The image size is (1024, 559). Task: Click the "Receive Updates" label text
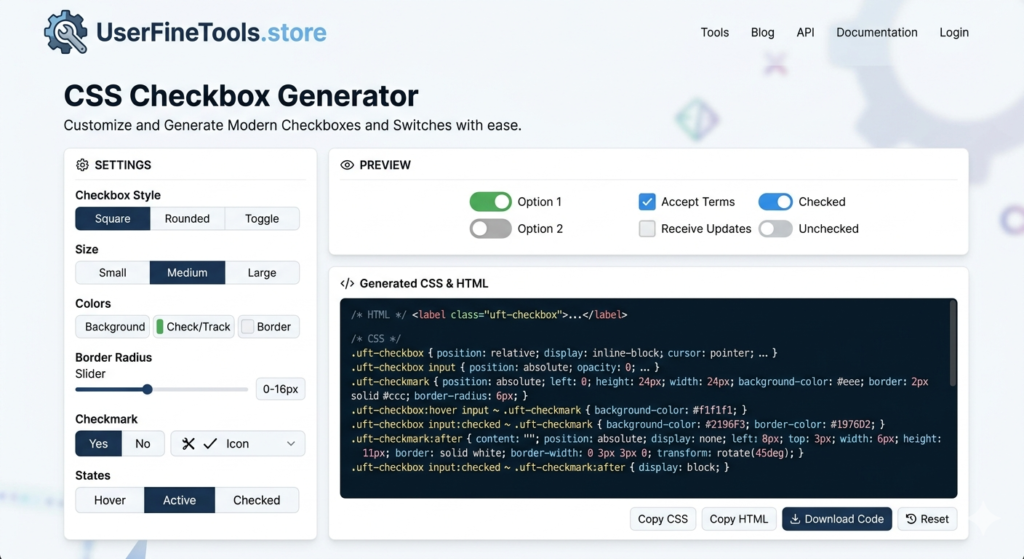click(x=706, y=229)
